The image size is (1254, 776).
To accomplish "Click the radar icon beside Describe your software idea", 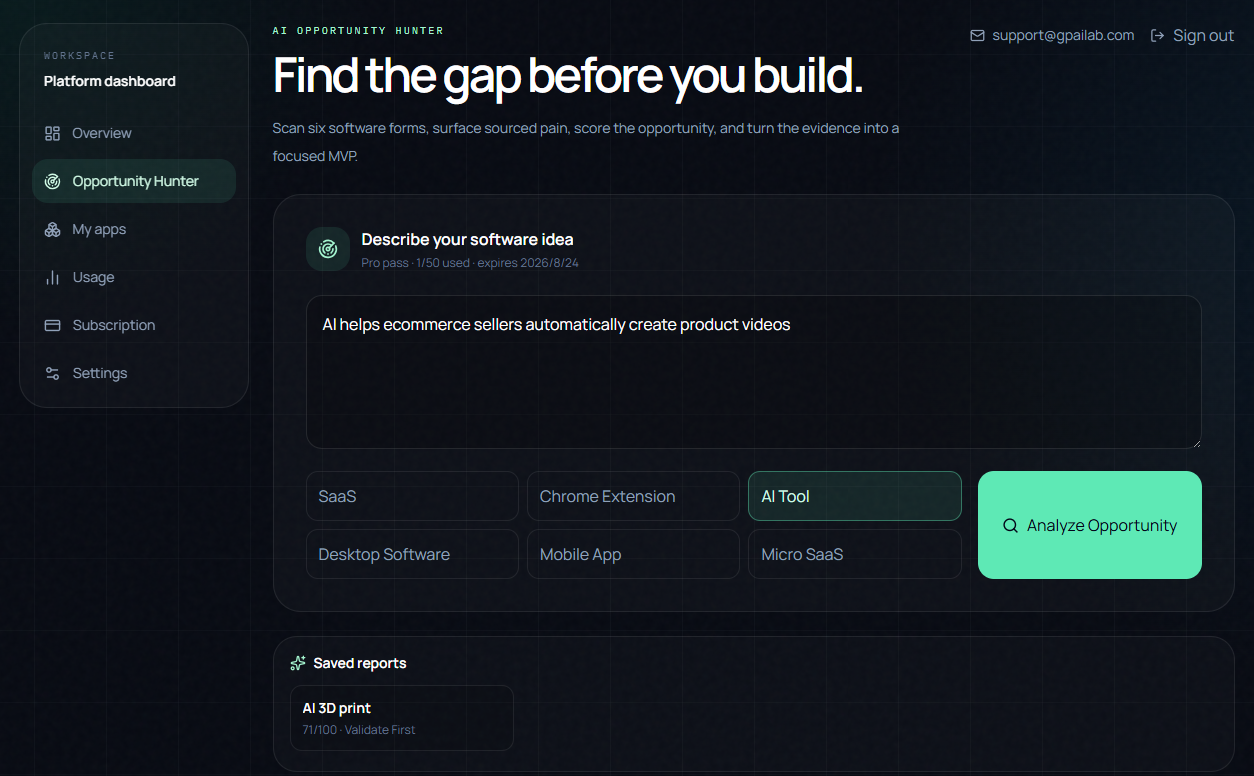I will pos(327,248).
